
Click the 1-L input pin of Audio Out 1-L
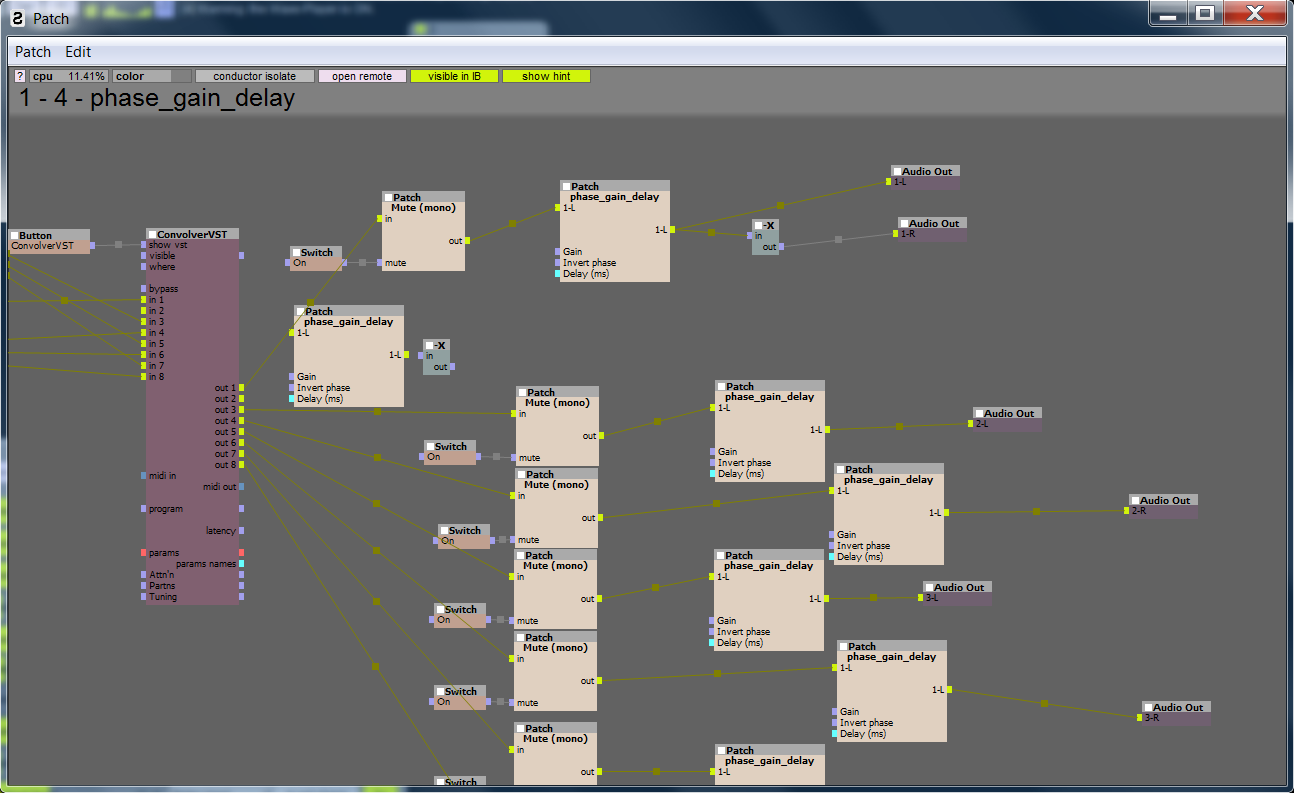click(888, 182)
